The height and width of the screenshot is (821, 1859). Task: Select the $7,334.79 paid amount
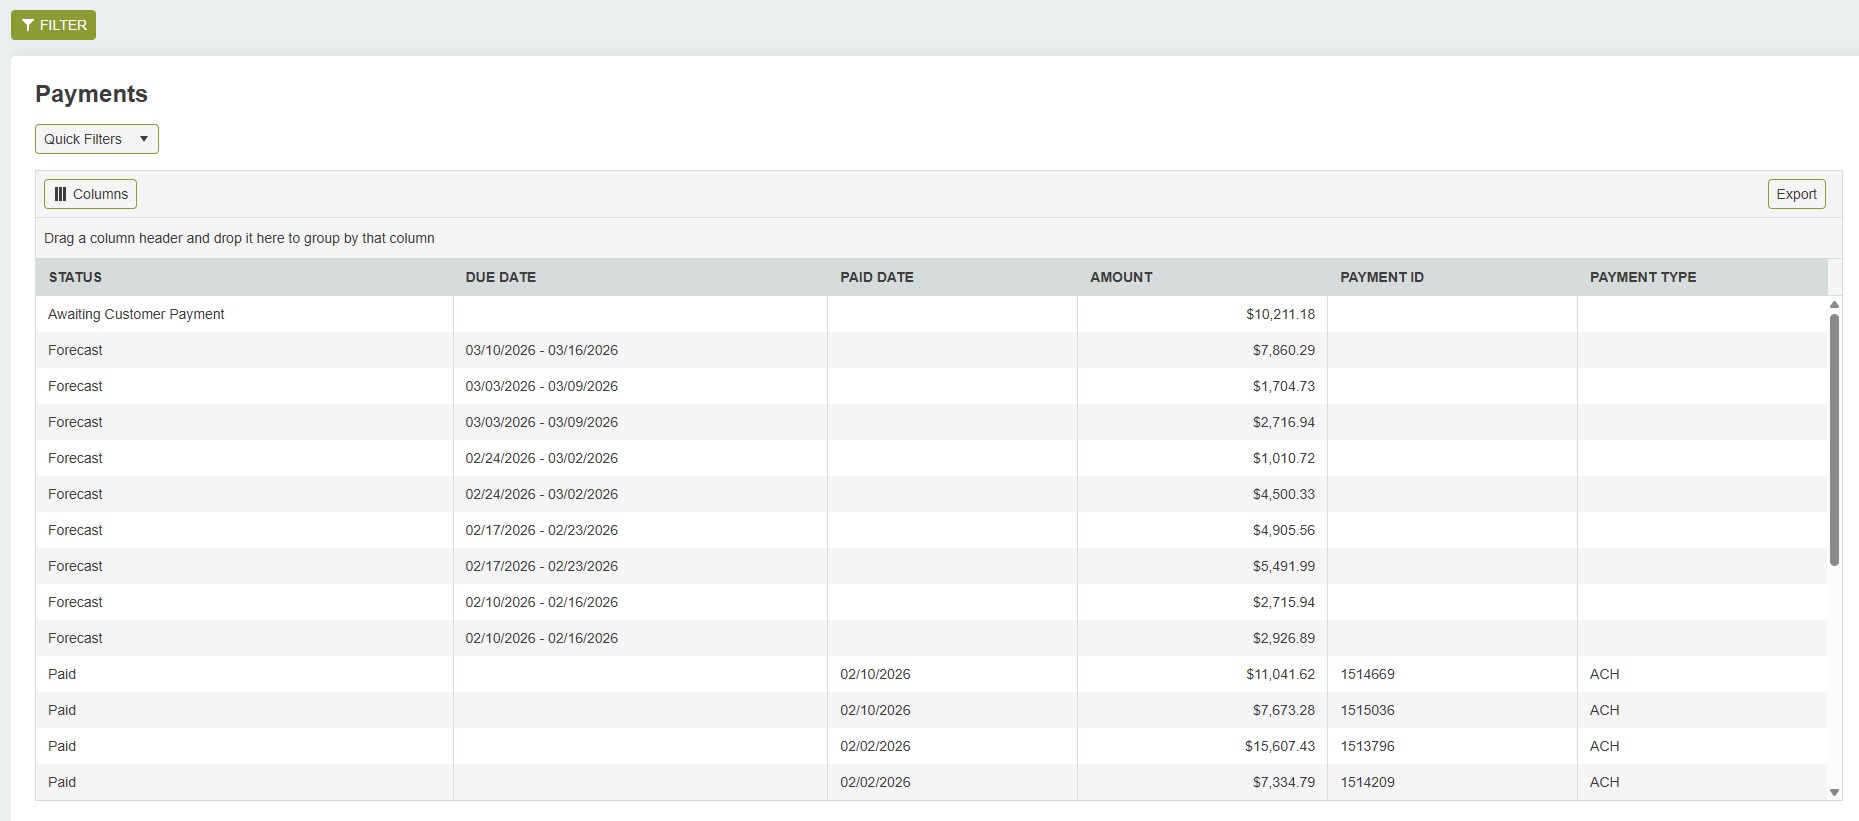coord(1284,782)
